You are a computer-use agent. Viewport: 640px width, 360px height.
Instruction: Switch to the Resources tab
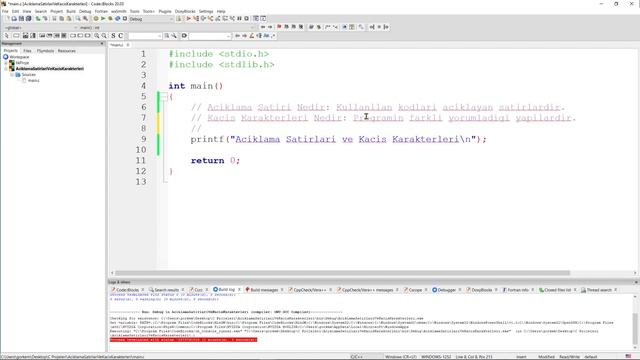67,51
